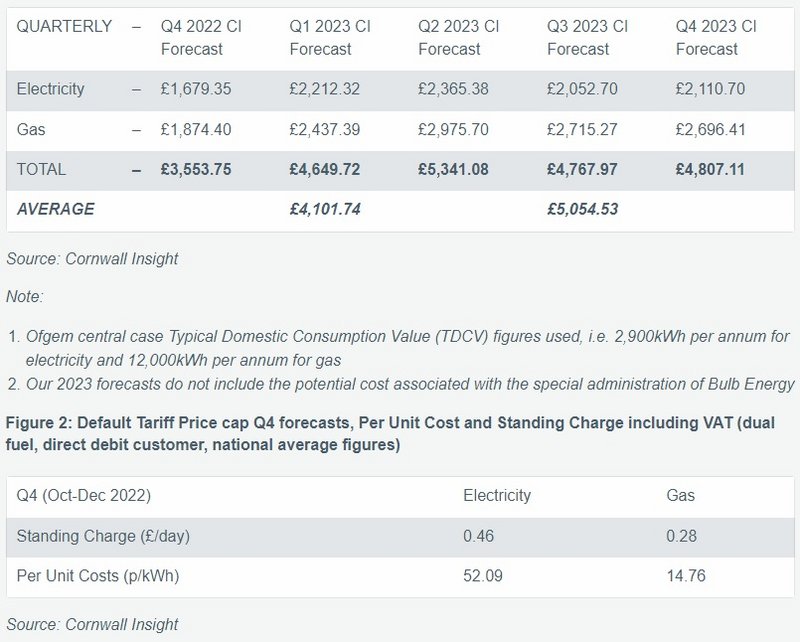Click the £5,054.53 average value
Image resolution: width=800 pixels, height=642 pixels.
click(x=582, y=209)
